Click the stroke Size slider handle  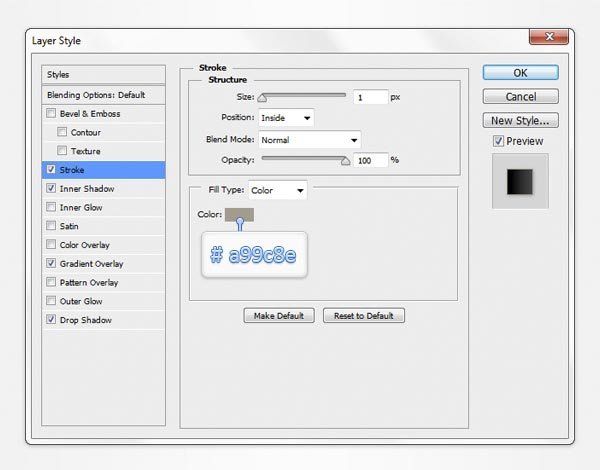tap(262, 98)
